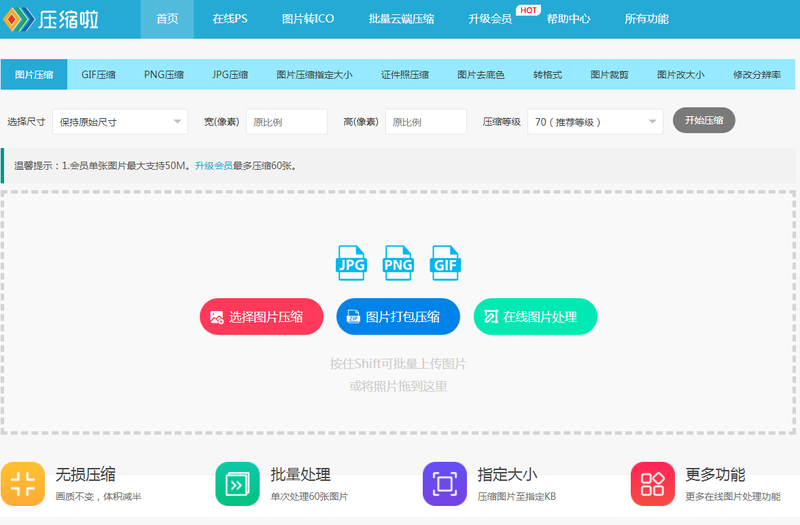
Task: Click the 开始压缩 button
Action: tap(704, 120)
